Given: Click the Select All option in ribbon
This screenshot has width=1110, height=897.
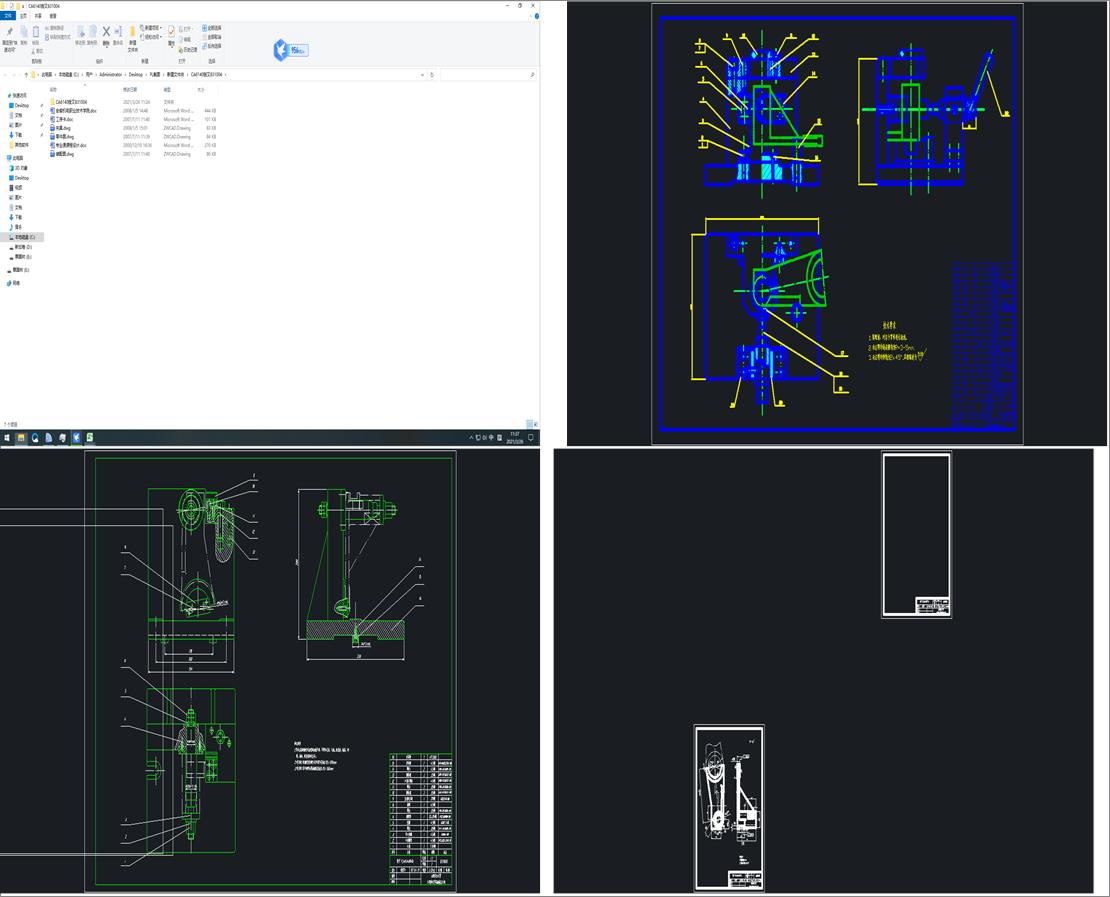Looking at the screenshot, I should (x=212, y=28).
